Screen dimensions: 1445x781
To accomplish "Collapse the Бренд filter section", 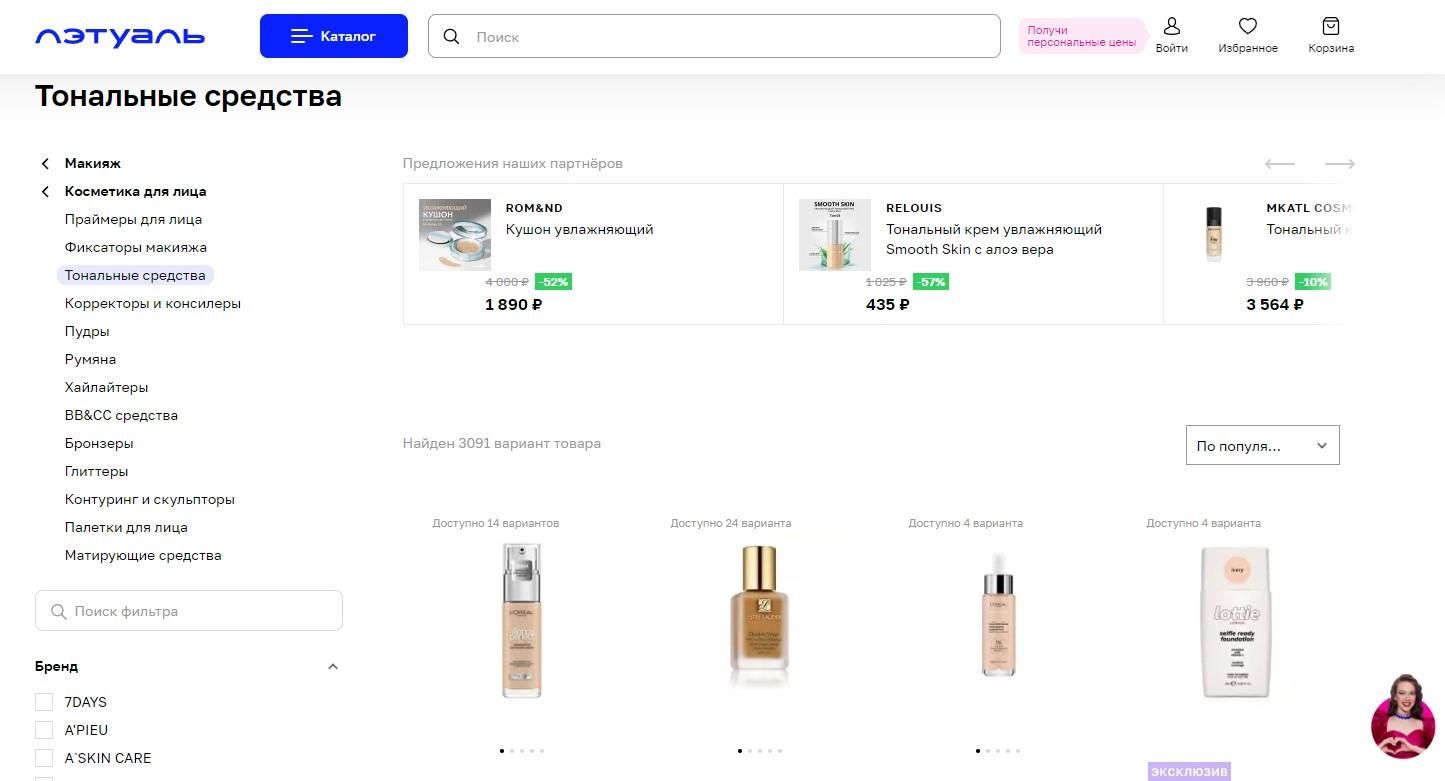I will (x=333, y=666).
